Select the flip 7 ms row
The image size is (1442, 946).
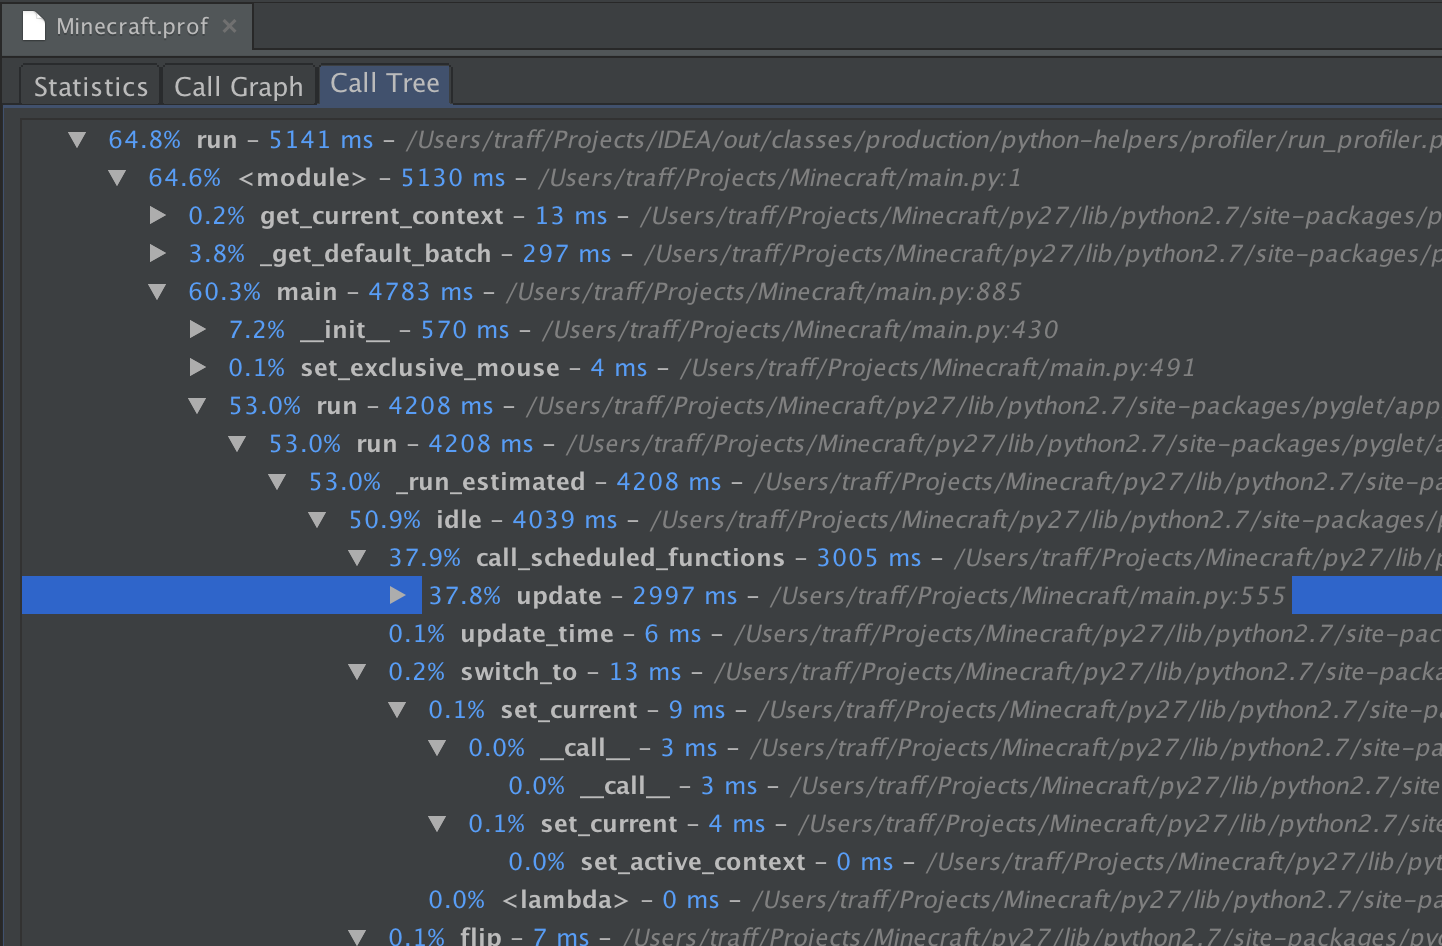click(732, 935)
